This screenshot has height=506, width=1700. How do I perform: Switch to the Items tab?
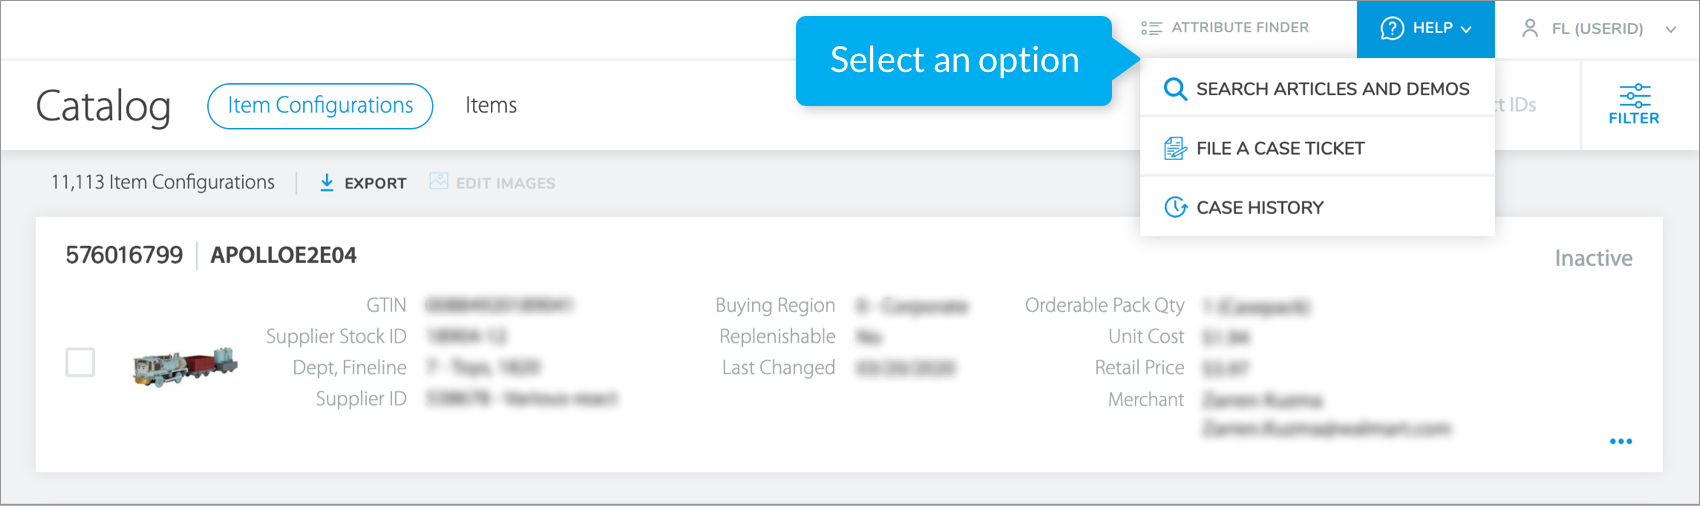pyautogui.click(x=491, y=106)
